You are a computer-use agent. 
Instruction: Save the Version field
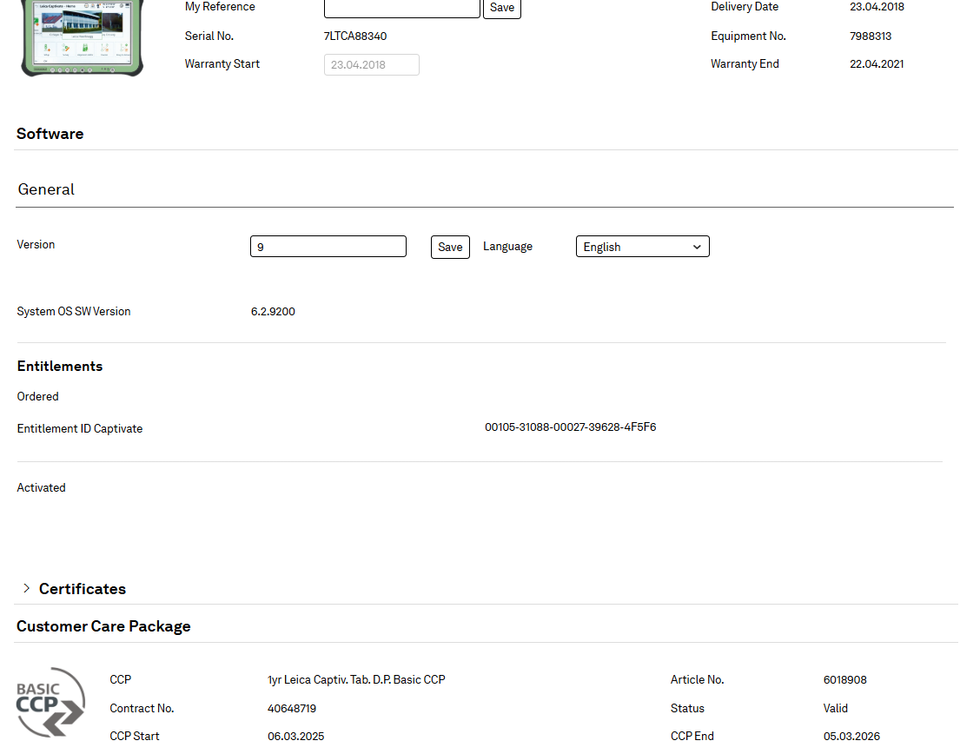pos(449,246)
